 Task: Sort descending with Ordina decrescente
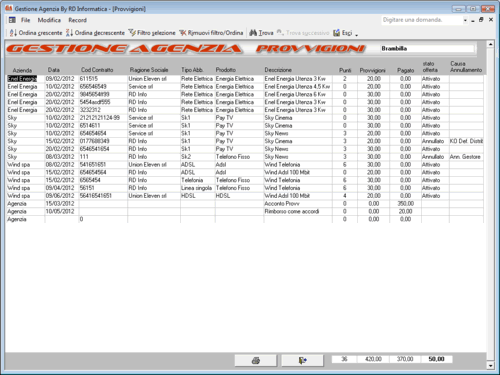tap(95, 33)
